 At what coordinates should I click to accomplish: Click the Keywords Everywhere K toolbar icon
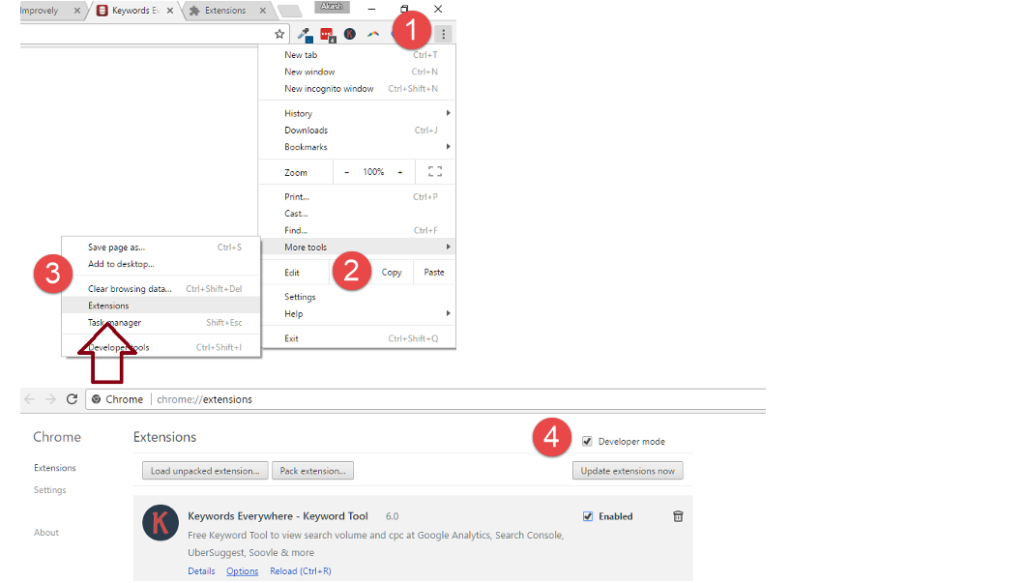[x=350, y=34]
